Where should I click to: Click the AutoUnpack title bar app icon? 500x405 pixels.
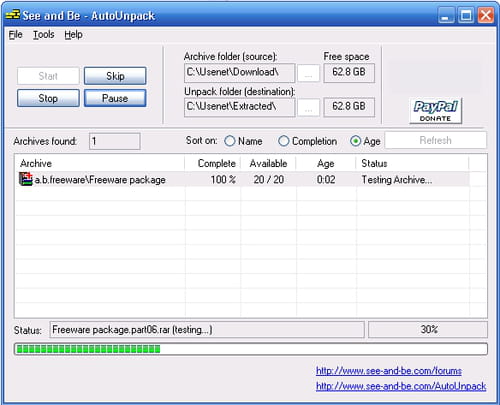tap(13, 15)
